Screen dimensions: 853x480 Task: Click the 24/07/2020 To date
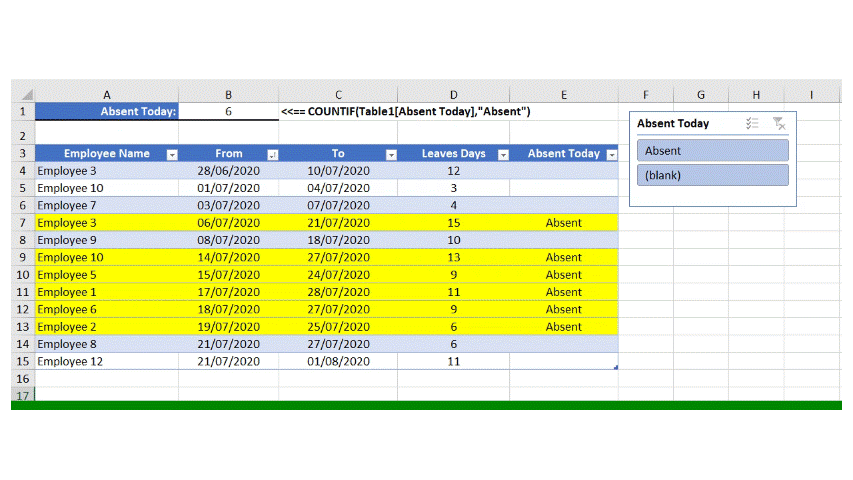tap(338, 275)
